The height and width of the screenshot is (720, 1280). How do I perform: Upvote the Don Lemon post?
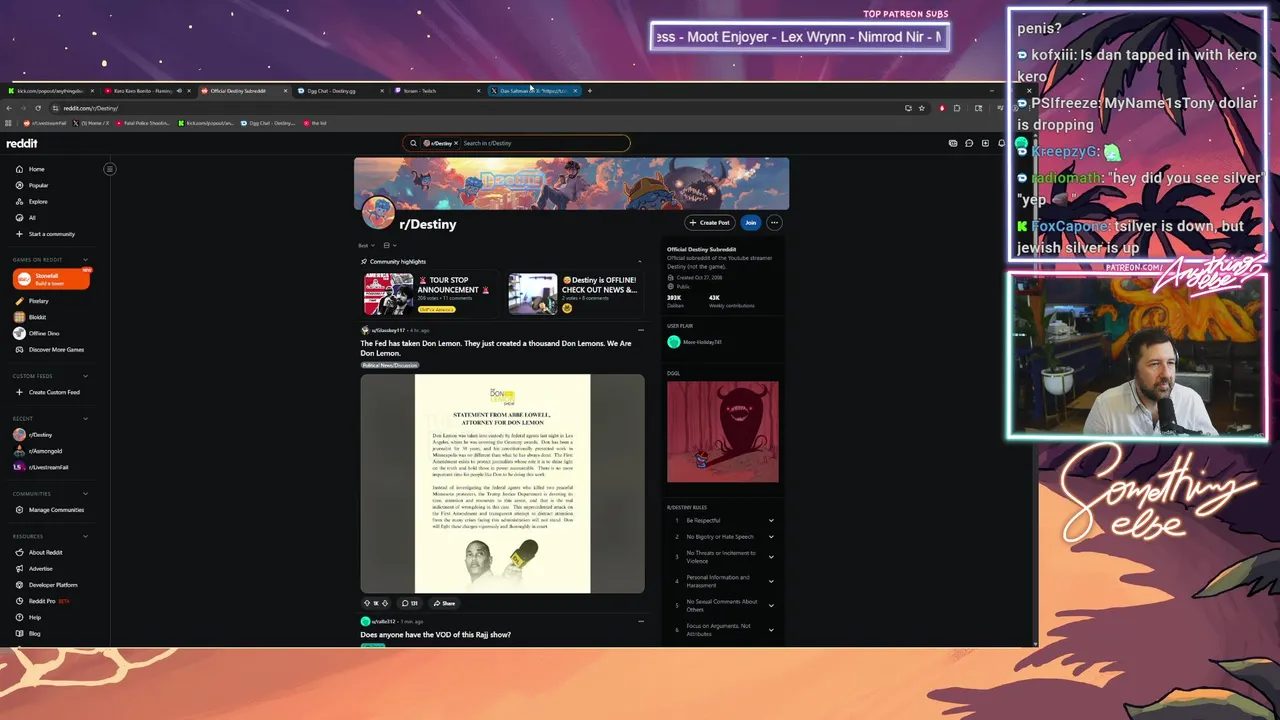367,603
